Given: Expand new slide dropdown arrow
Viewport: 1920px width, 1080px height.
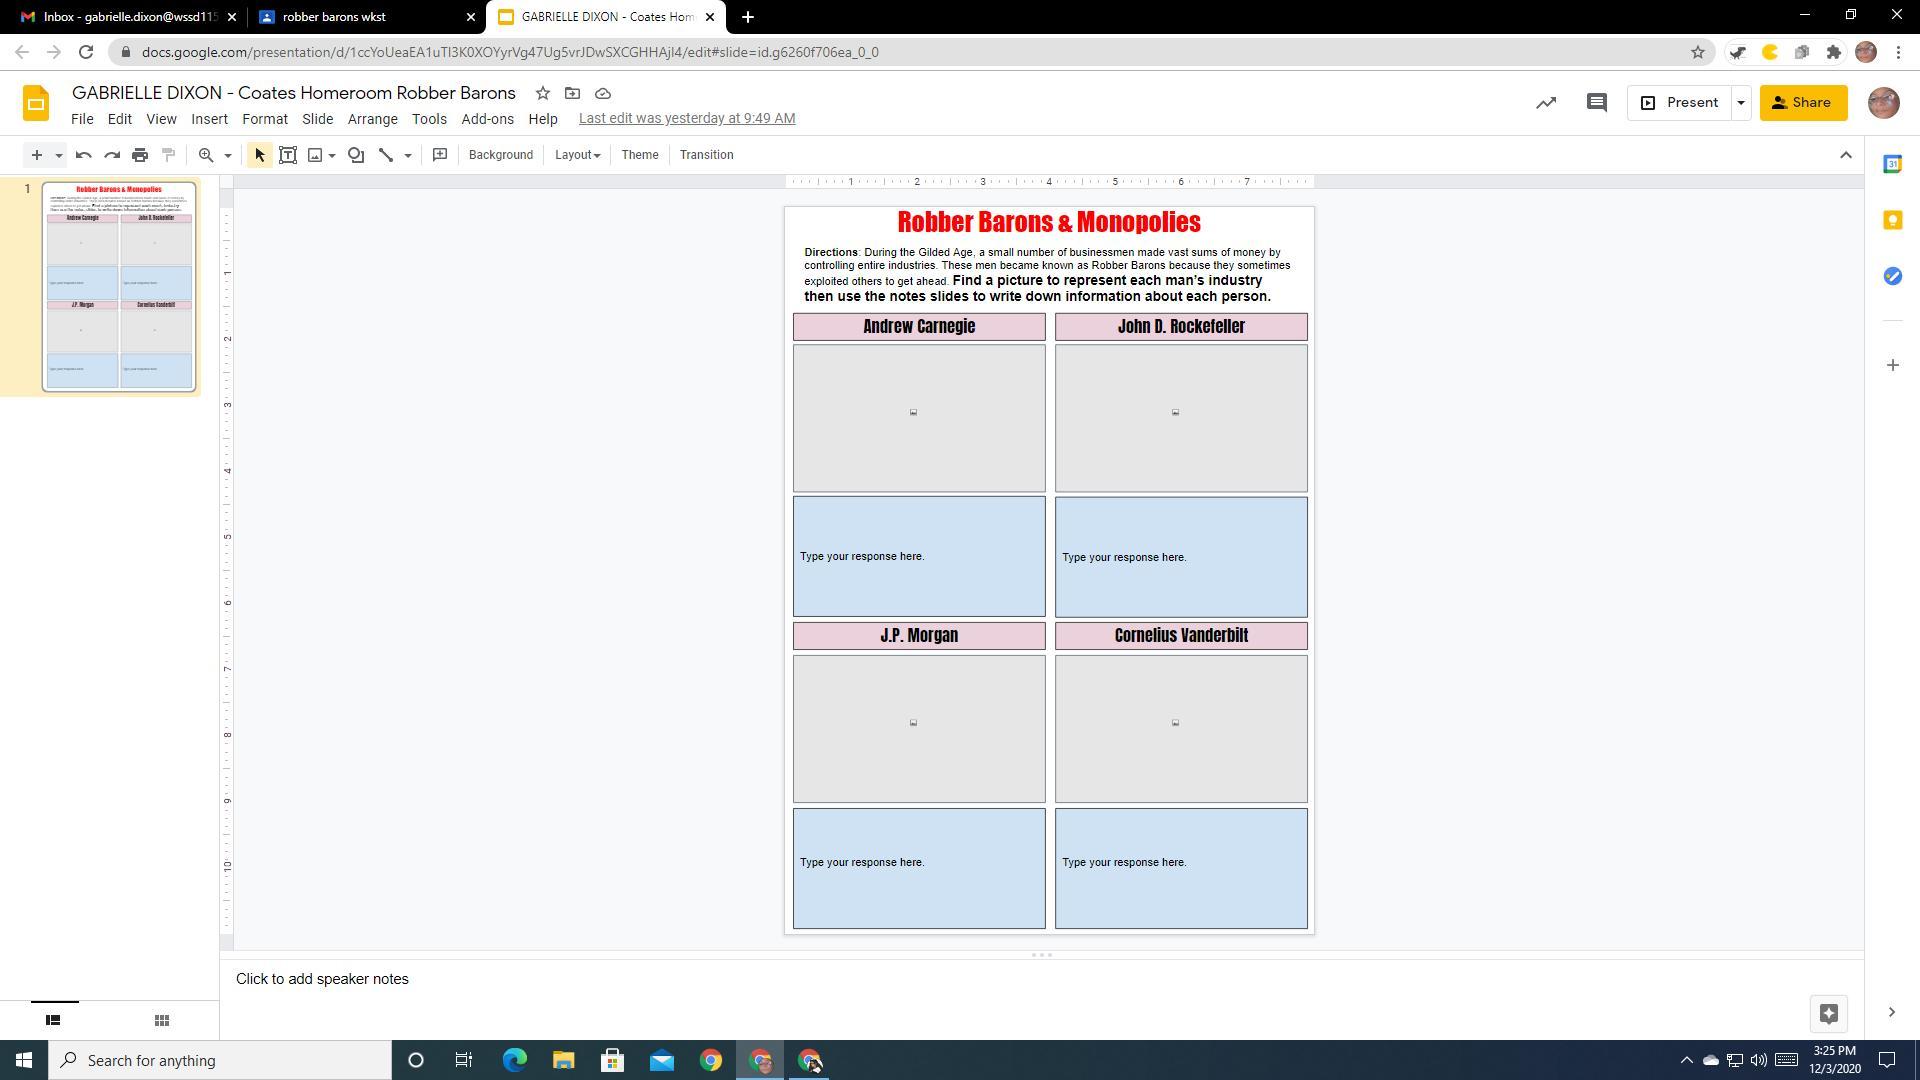Looking at the screenshot, I should 59,155.
